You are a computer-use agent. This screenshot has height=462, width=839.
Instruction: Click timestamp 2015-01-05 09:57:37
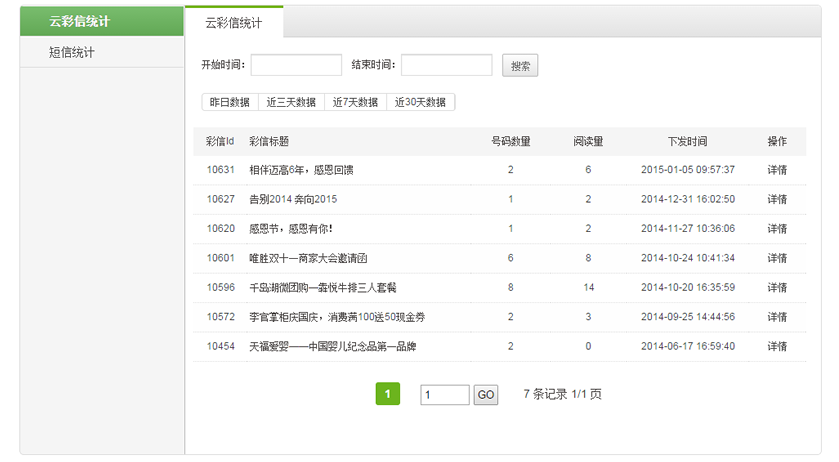[x=688, y=170]
